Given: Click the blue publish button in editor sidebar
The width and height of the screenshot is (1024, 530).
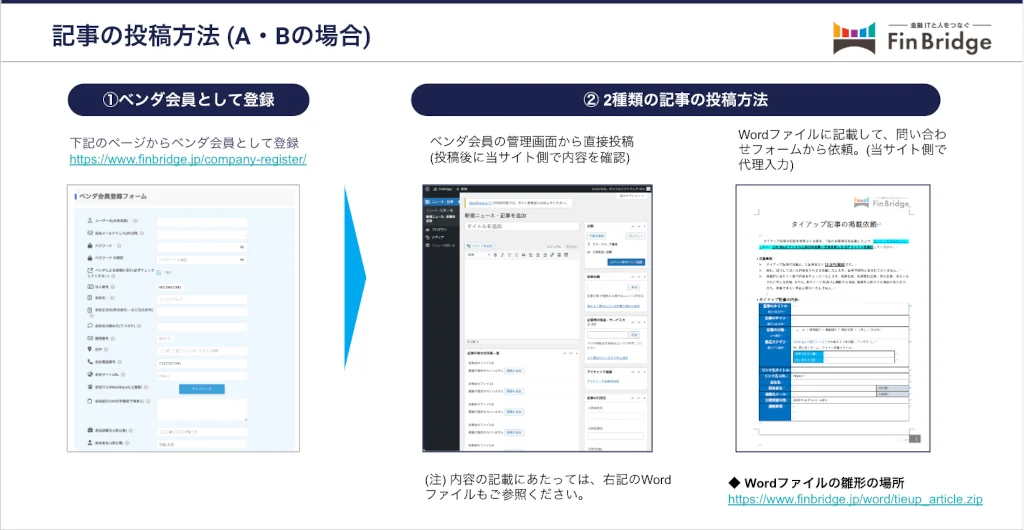Looking at the screenshot, I should 625,262.
